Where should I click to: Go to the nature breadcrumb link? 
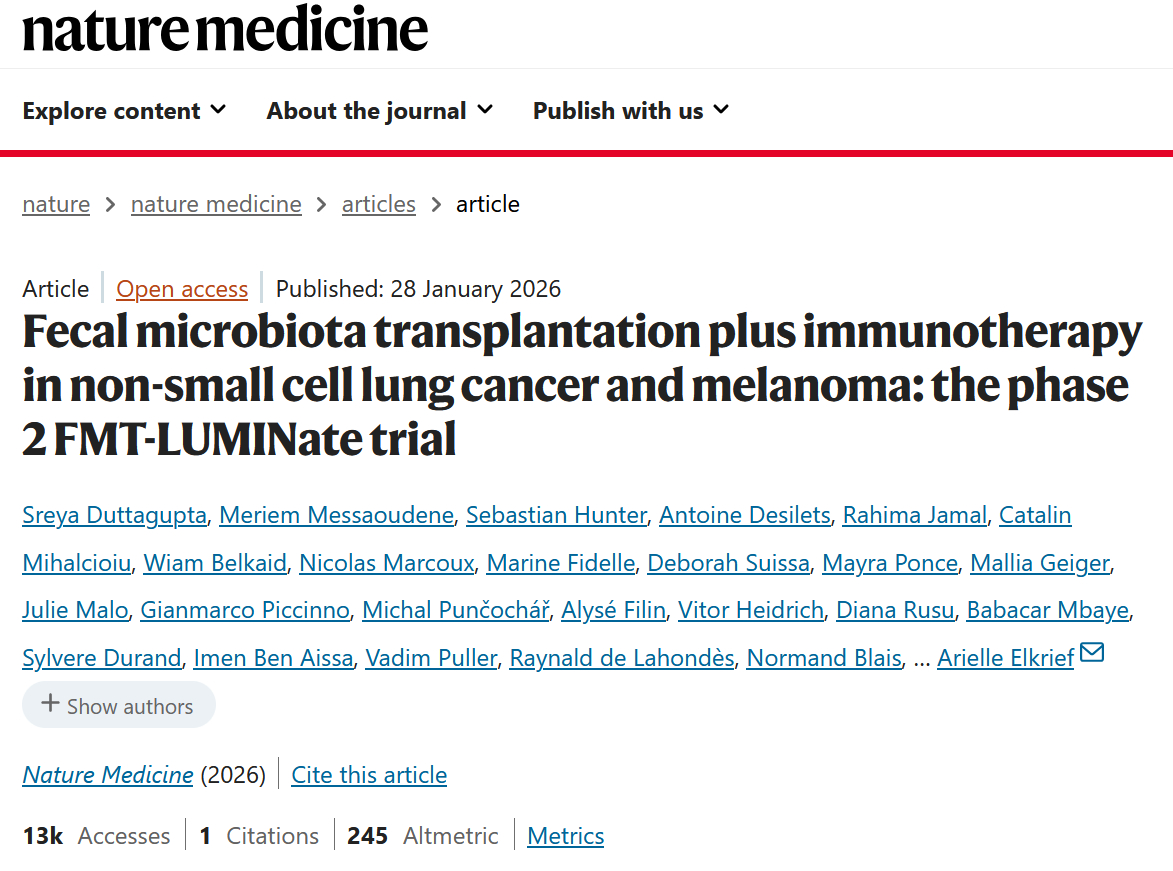click(56, 204)
